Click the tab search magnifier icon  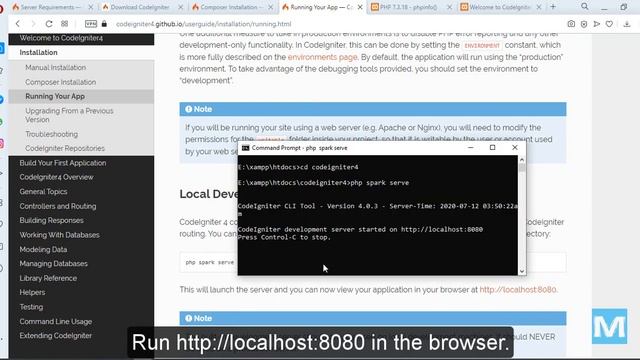coord(585,7)
